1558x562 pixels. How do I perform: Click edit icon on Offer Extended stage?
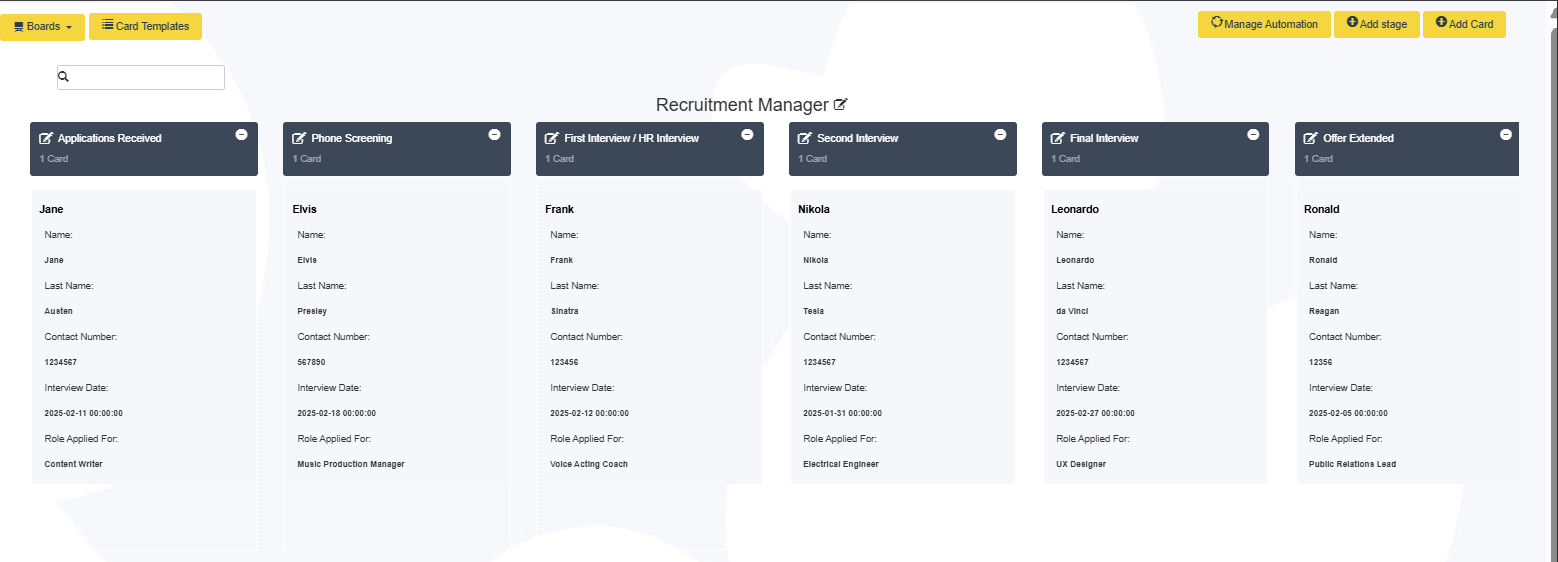click(x=1311, y=138)
